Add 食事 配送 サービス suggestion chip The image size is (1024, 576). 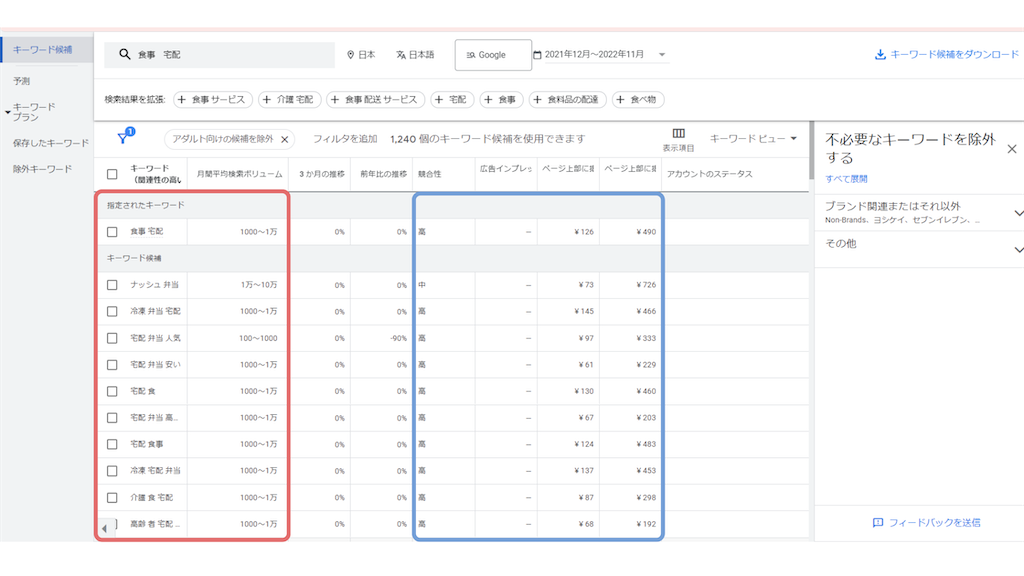tap(376, 99)
